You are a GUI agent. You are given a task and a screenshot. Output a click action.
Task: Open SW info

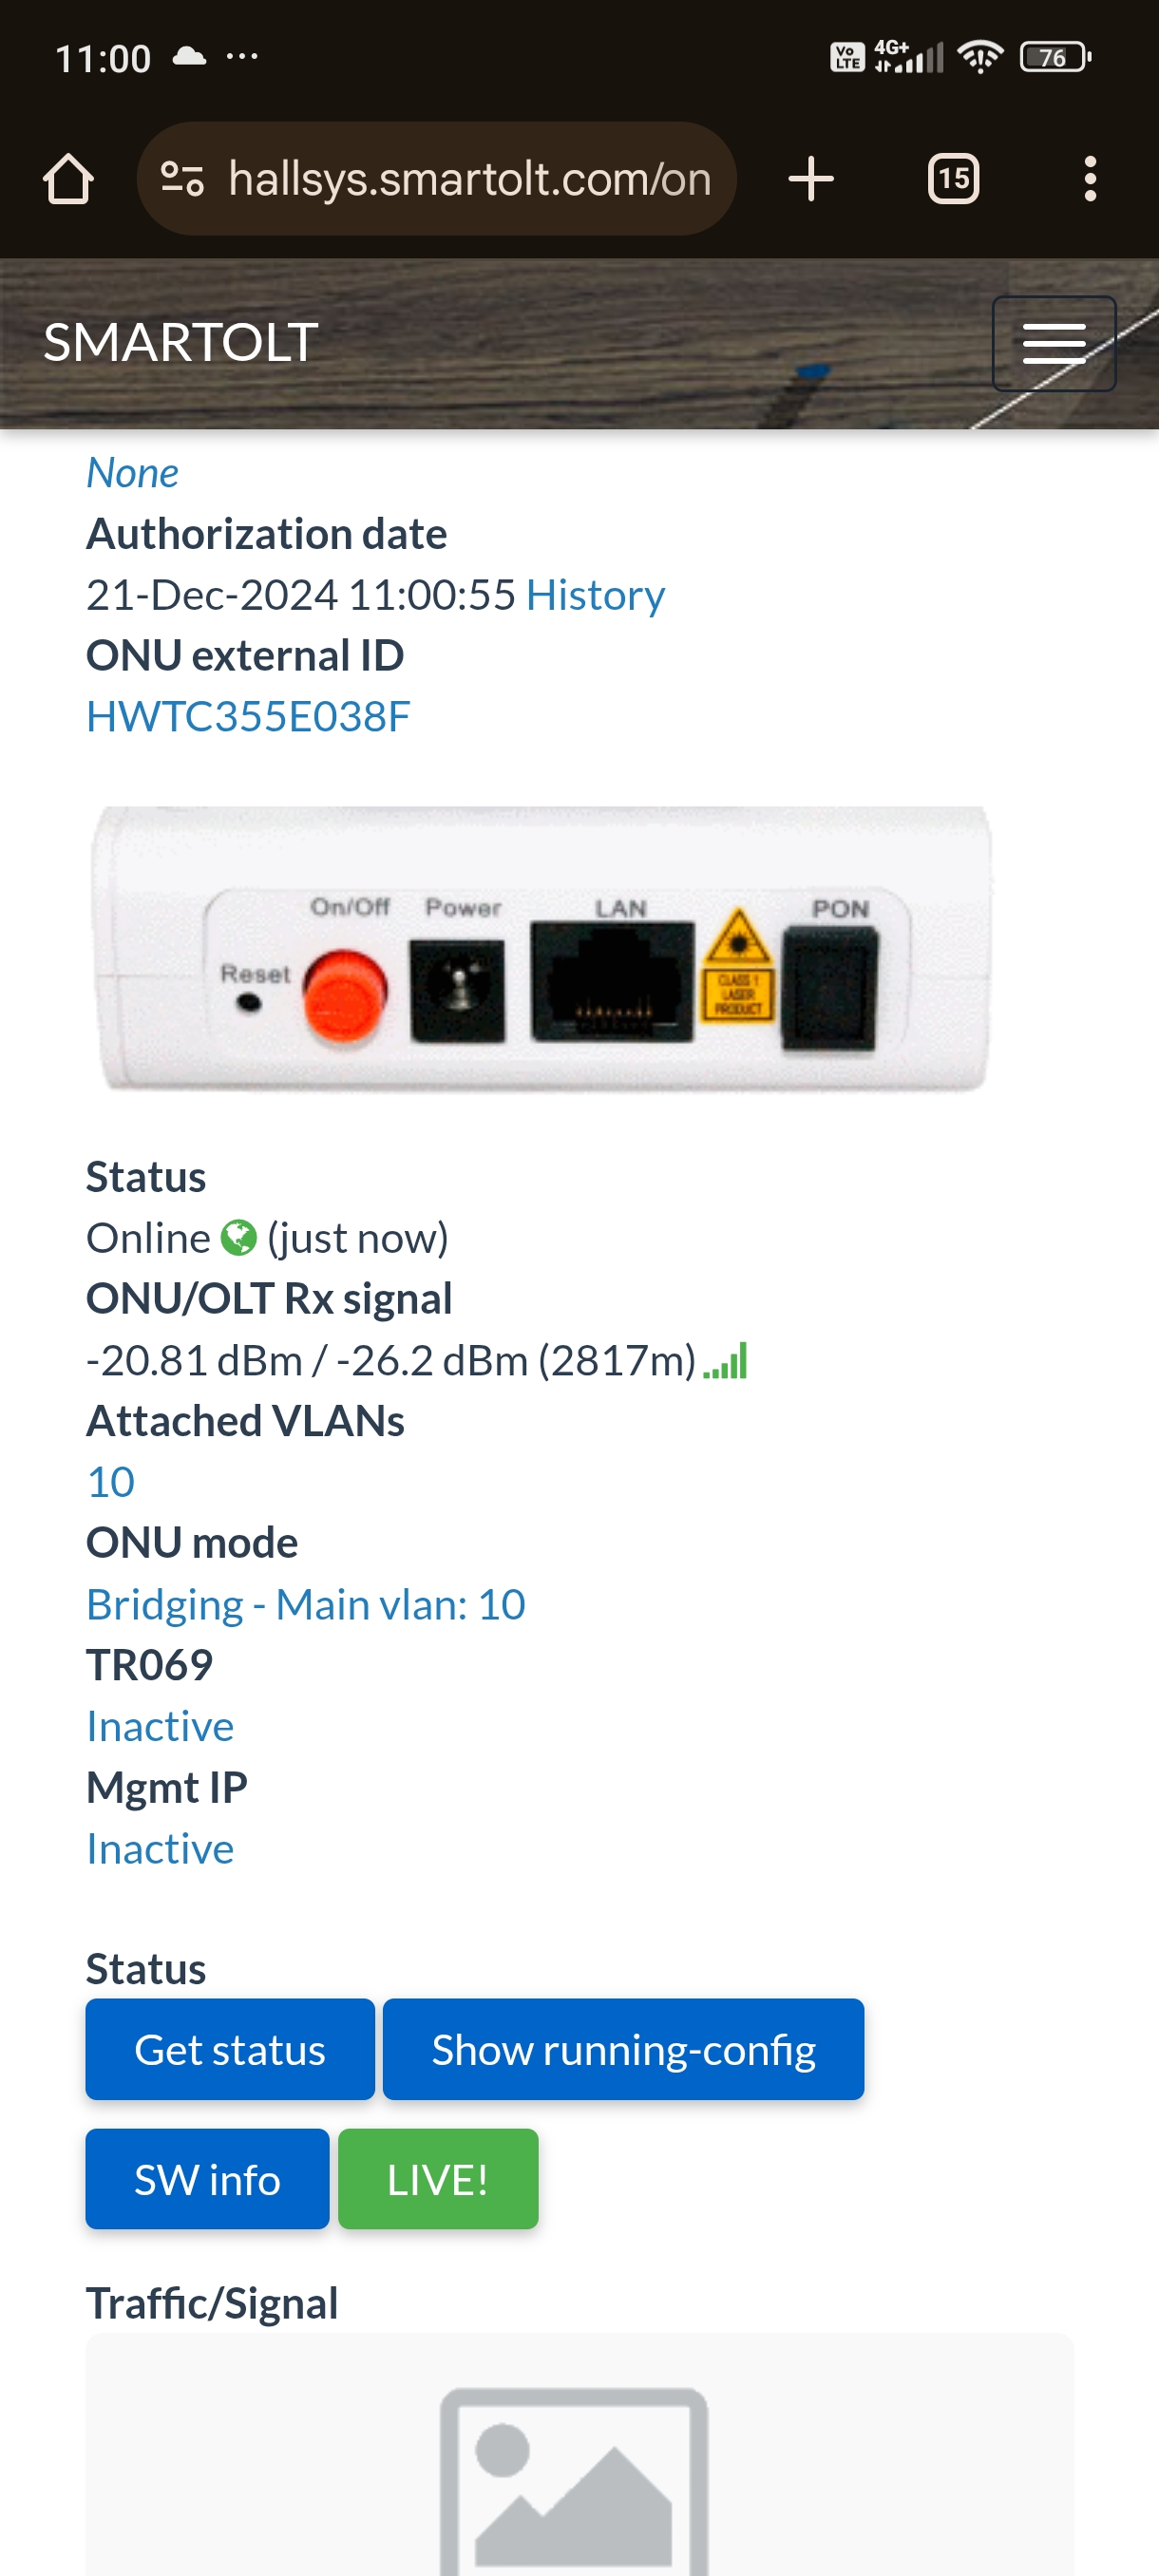(207, 2179)
